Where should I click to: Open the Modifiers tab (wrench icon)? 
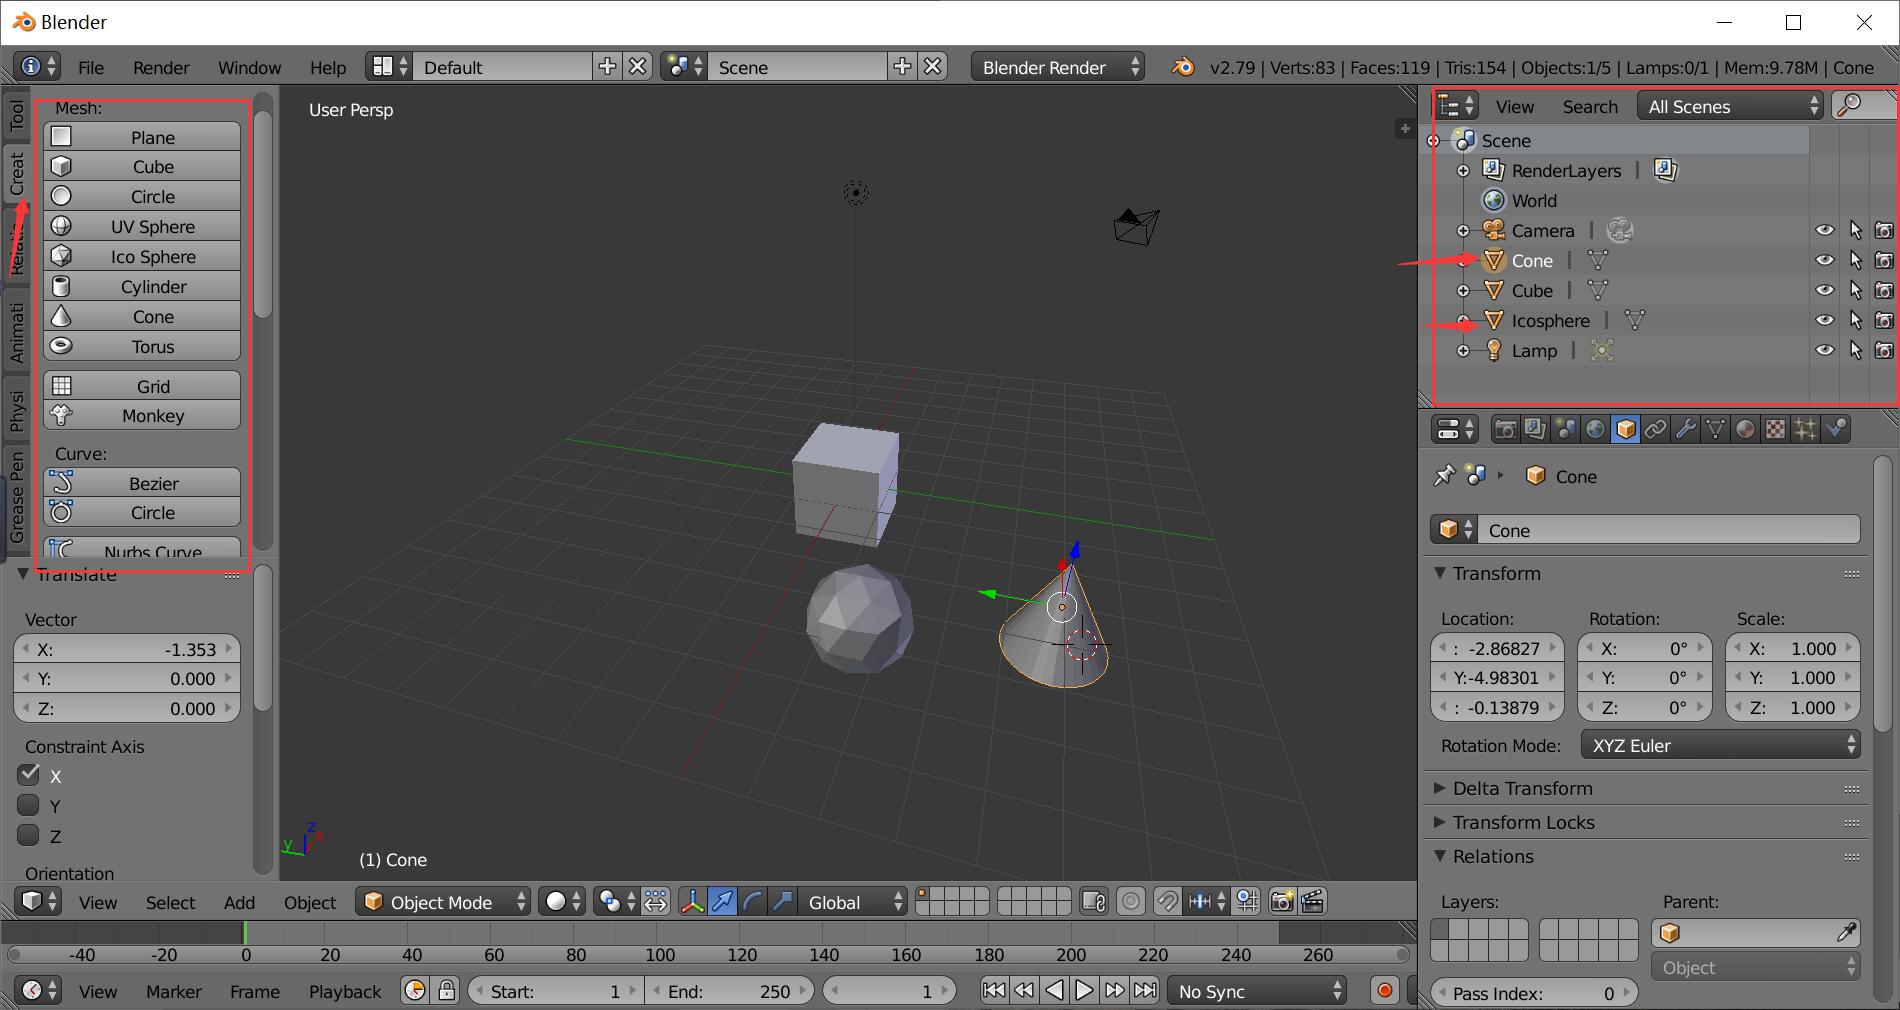1685,429
